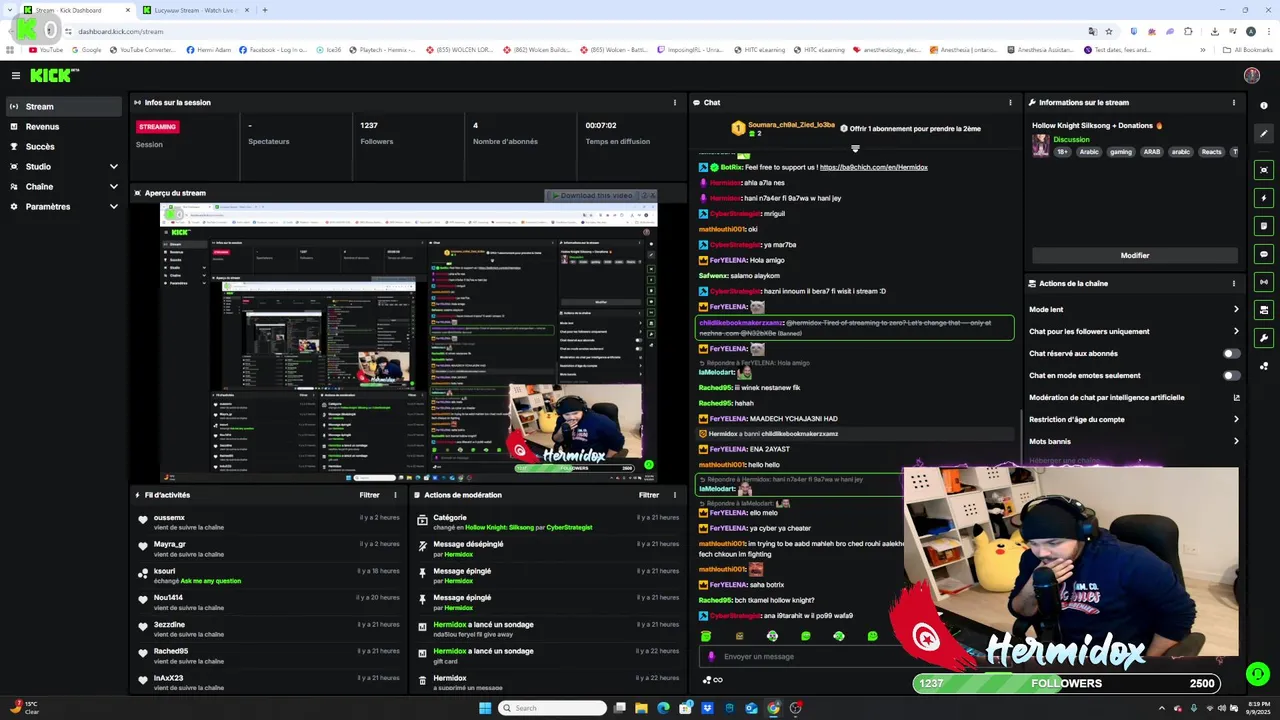Screen dimensions: 1280x720
Task: Click the focus frame icon in right rail
Action: [1264, 170]
